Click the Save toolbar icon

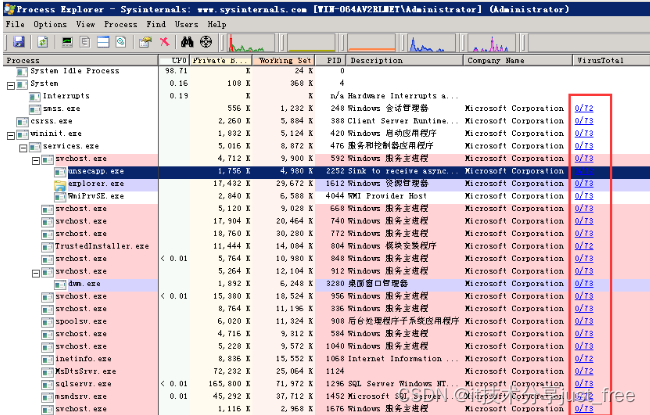[19, 42]
